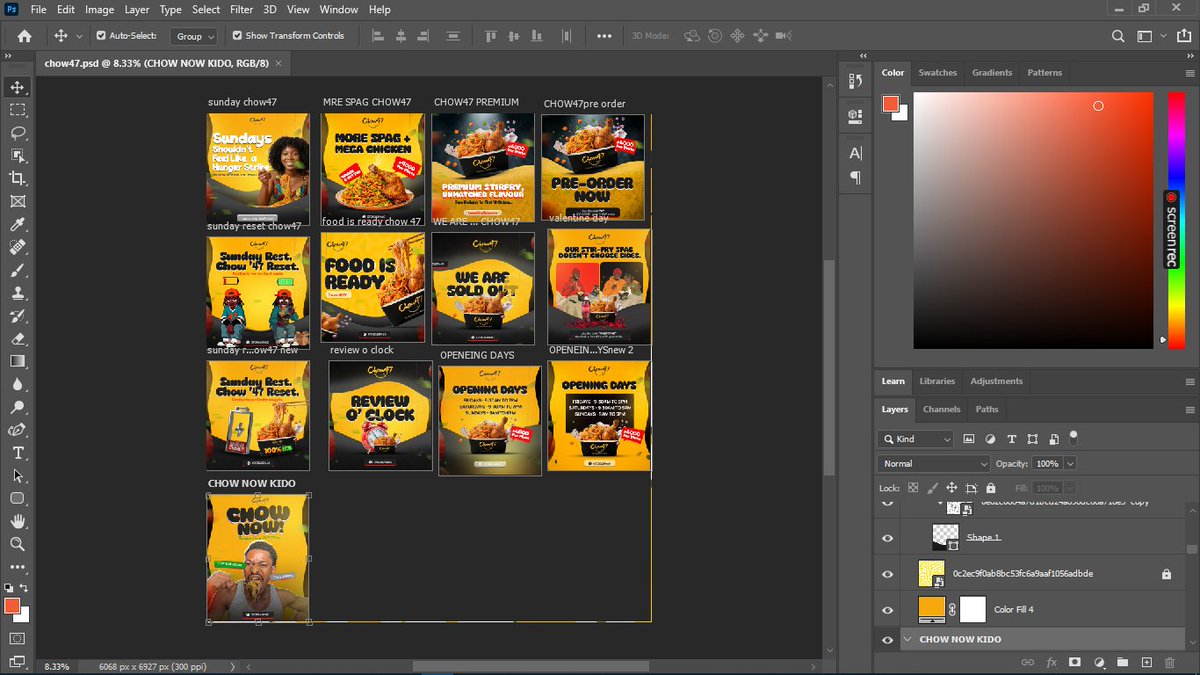Open the Color panel flyout menu
Viewport: 1200px width, 675px height.
(1189, 73)
